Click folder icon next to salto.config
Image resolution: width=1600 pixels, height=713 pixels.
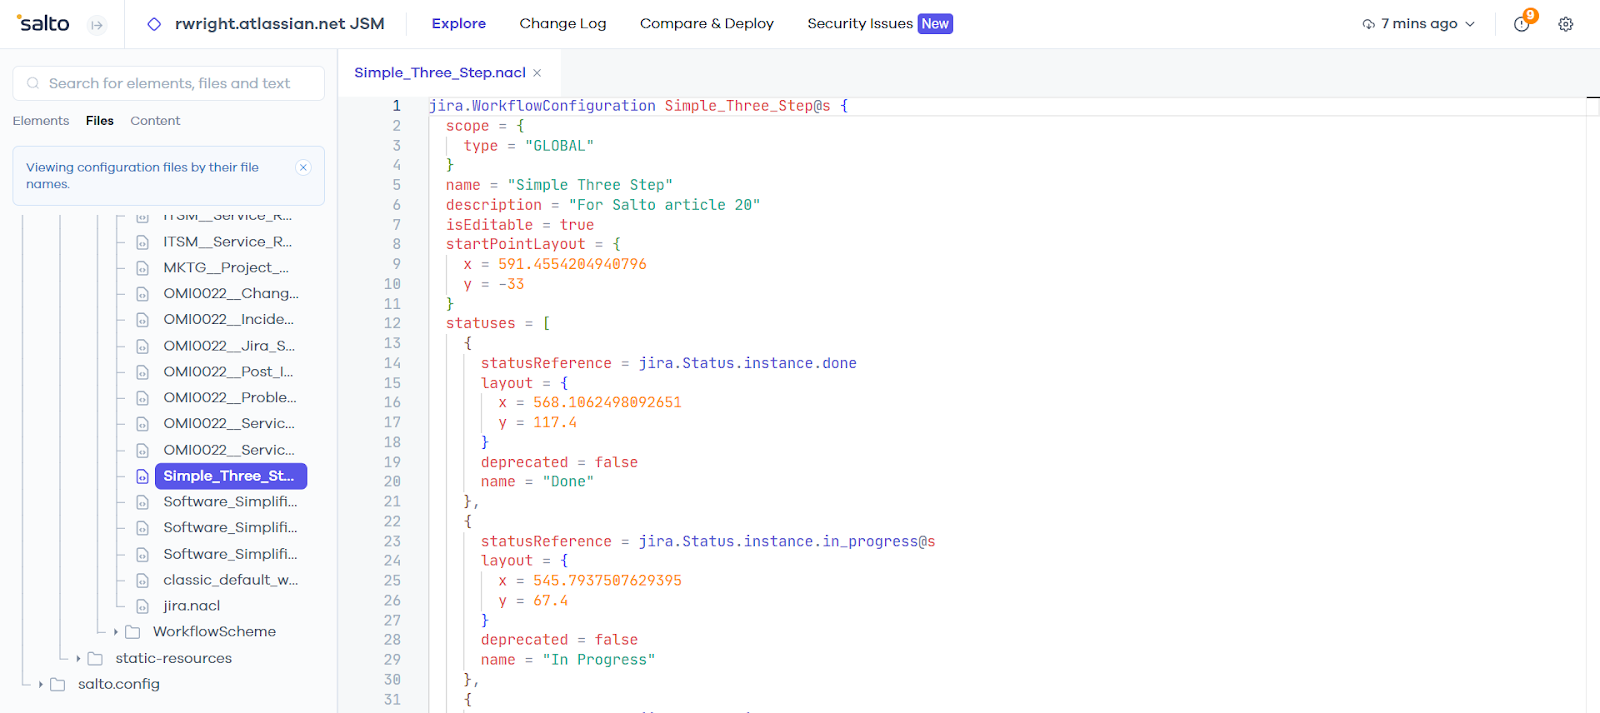(x=58, y=684)
